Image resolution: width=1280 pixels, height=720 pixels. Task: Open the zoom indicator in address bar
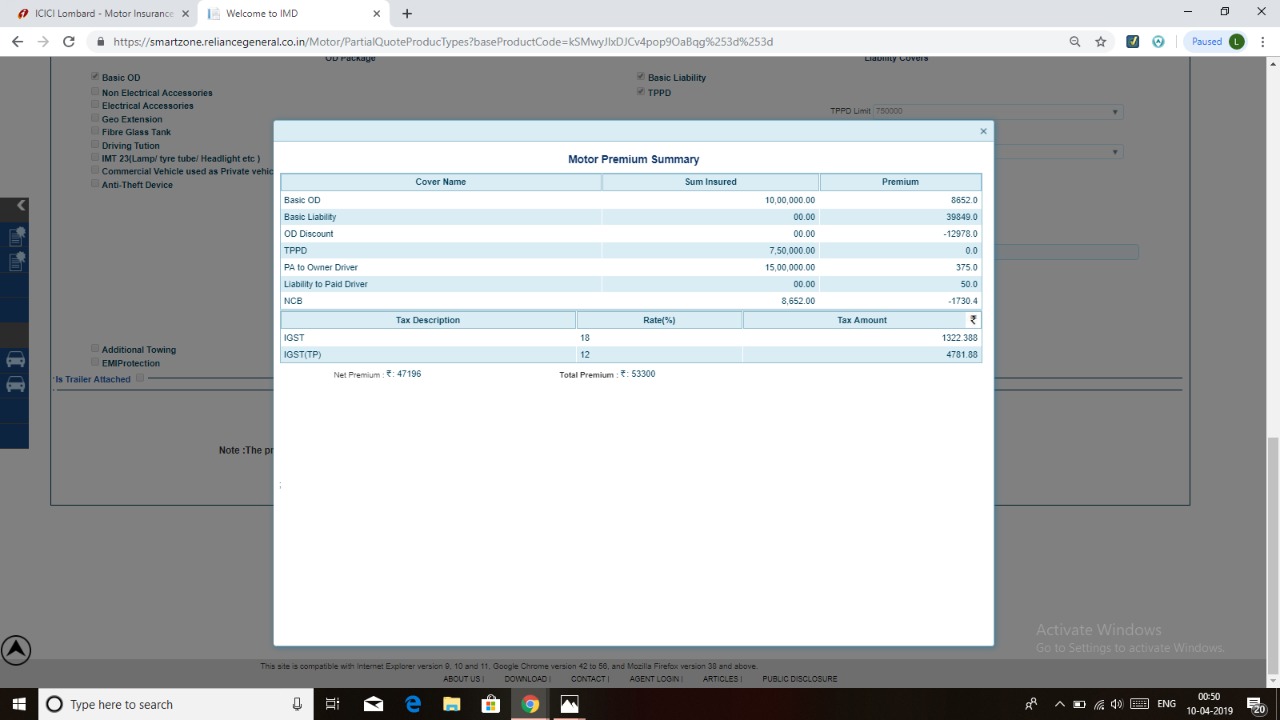[1075, 42]
